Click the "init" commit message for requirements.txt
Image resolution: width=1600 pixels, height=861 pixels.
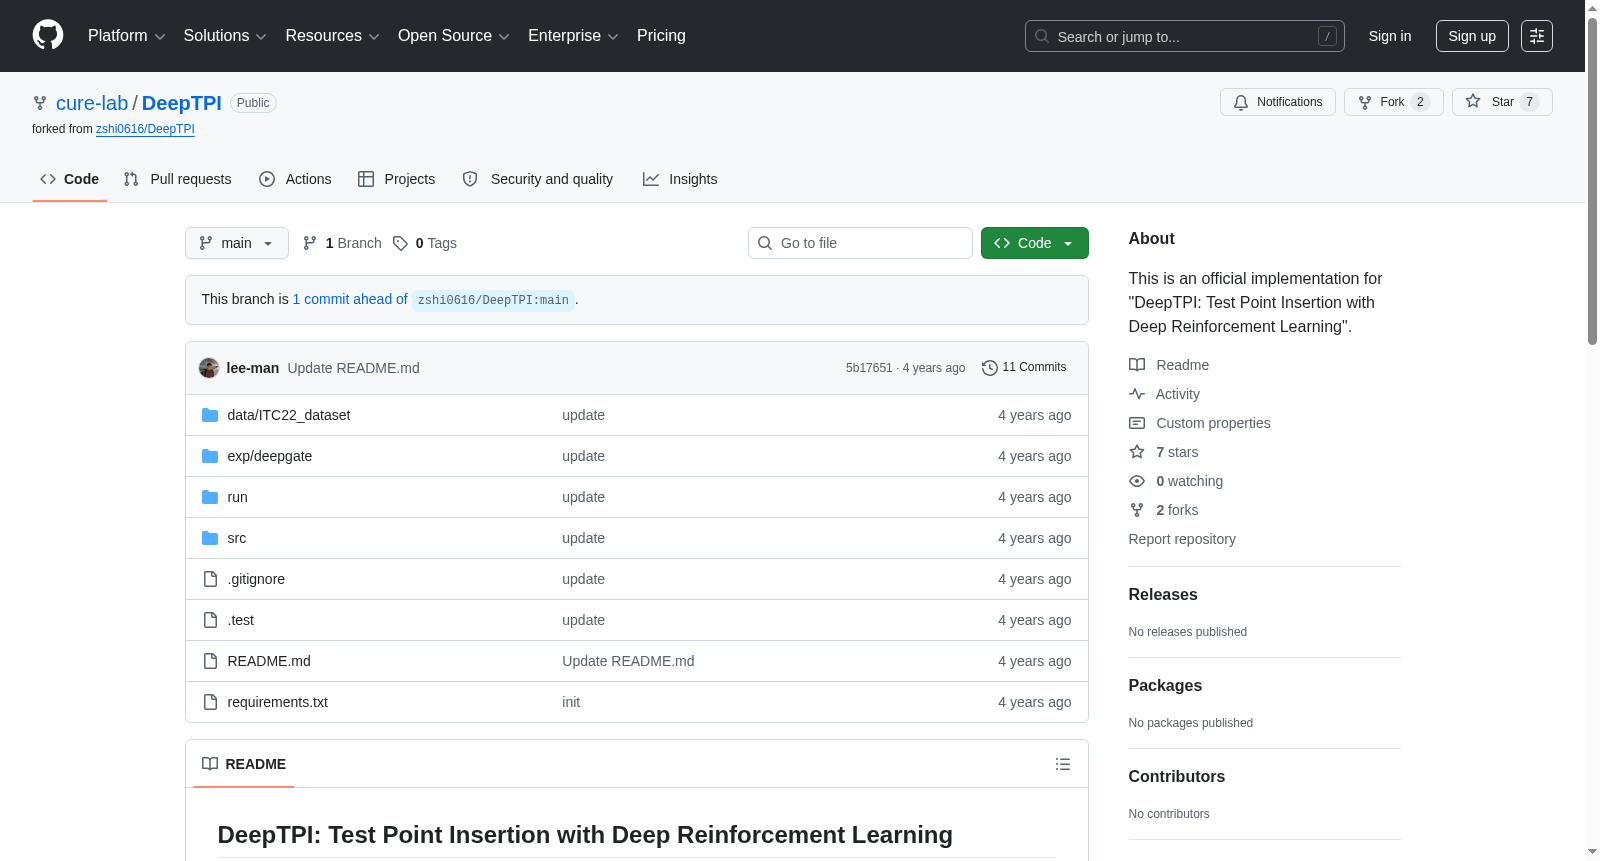[571, 702]
